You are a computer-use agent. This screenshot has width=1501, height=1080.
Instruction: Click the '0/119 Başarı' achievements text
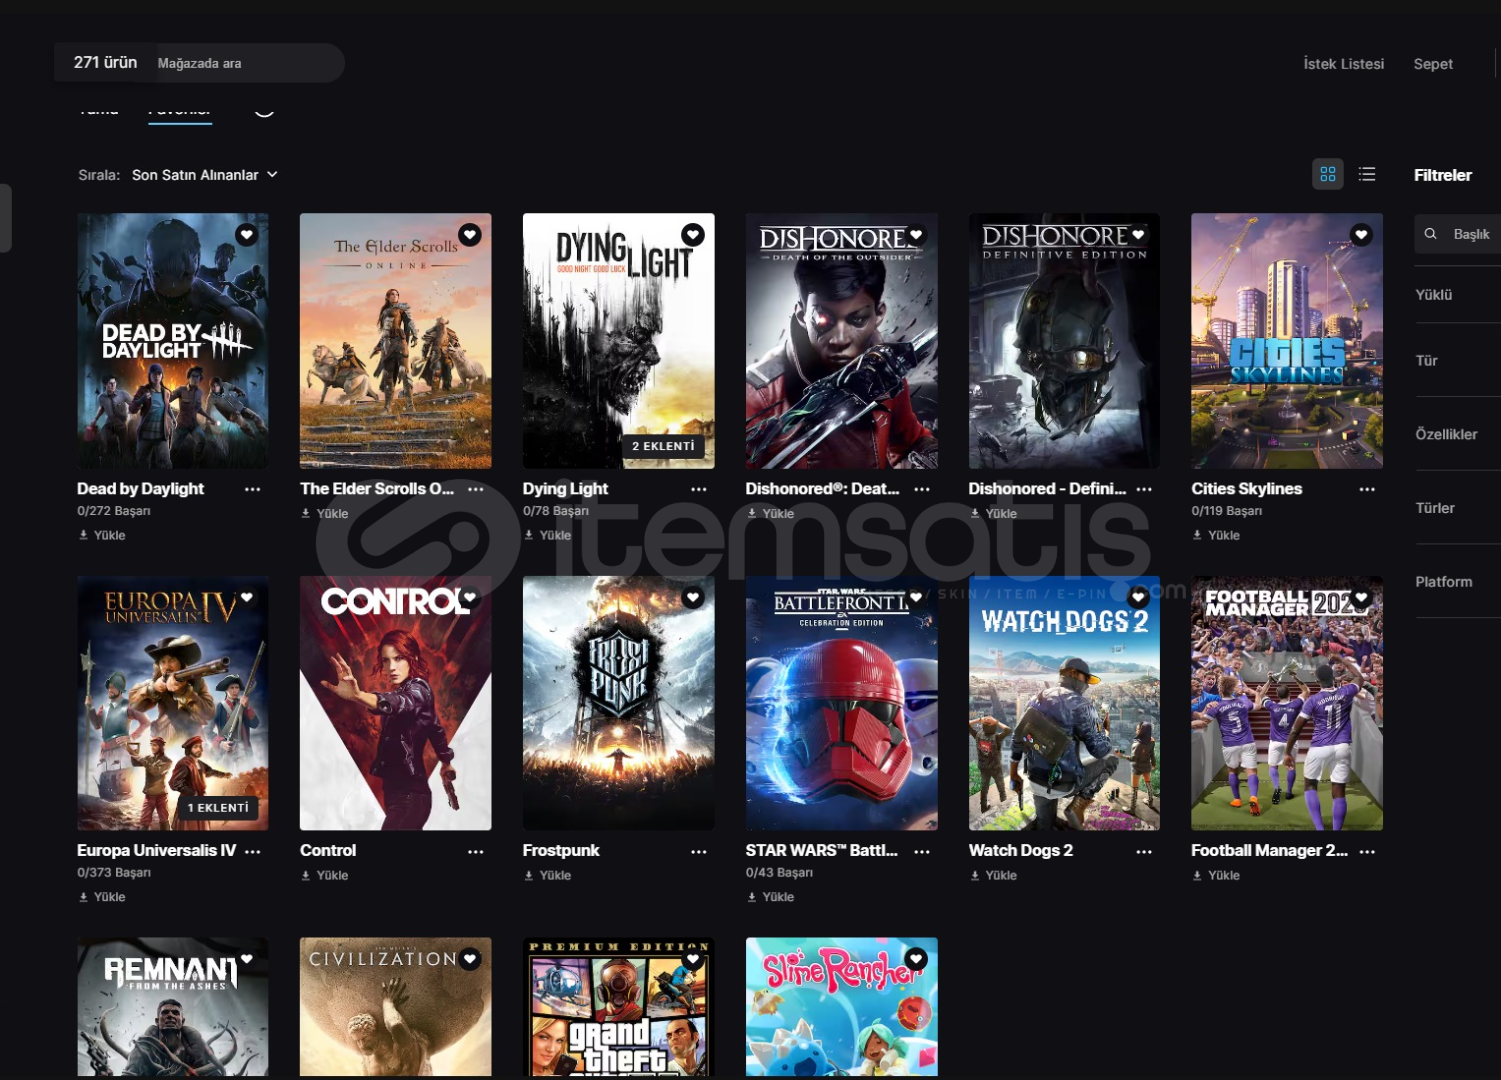click(1227, 511)
